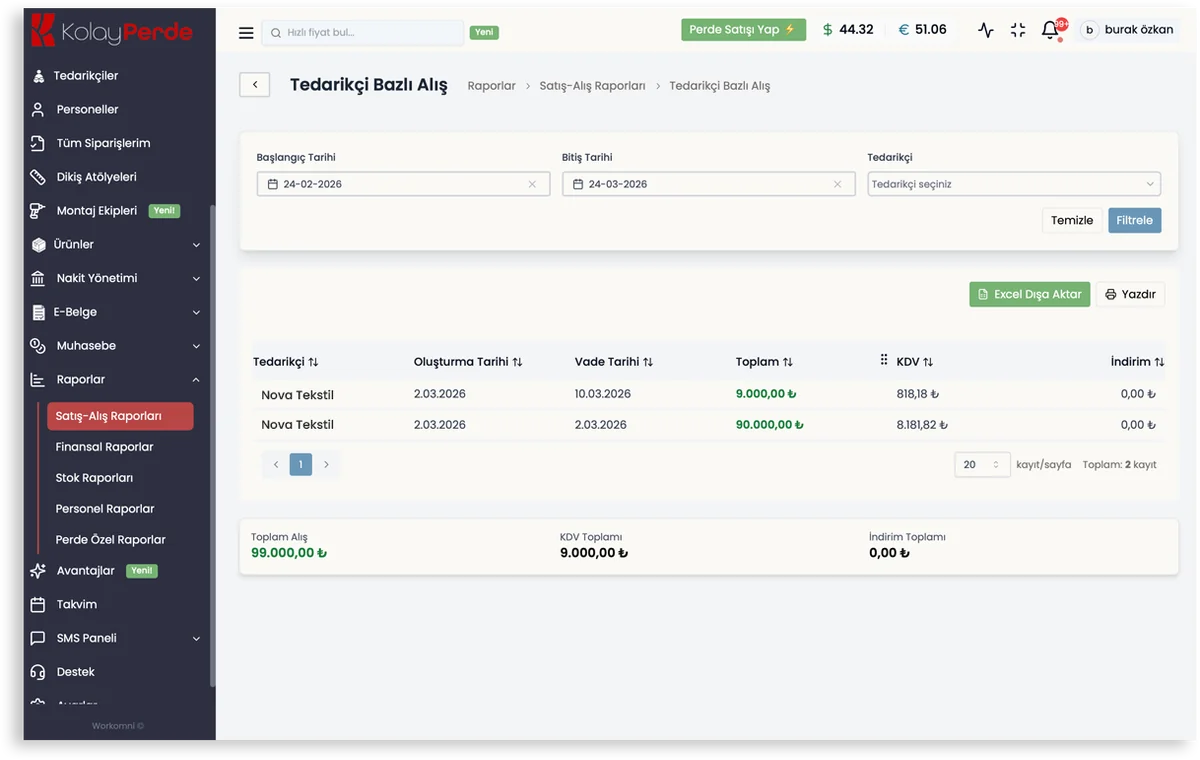The image size is (1200, 760).
Task: Expand the Muhasebe menu
Action: click(116, 346)
